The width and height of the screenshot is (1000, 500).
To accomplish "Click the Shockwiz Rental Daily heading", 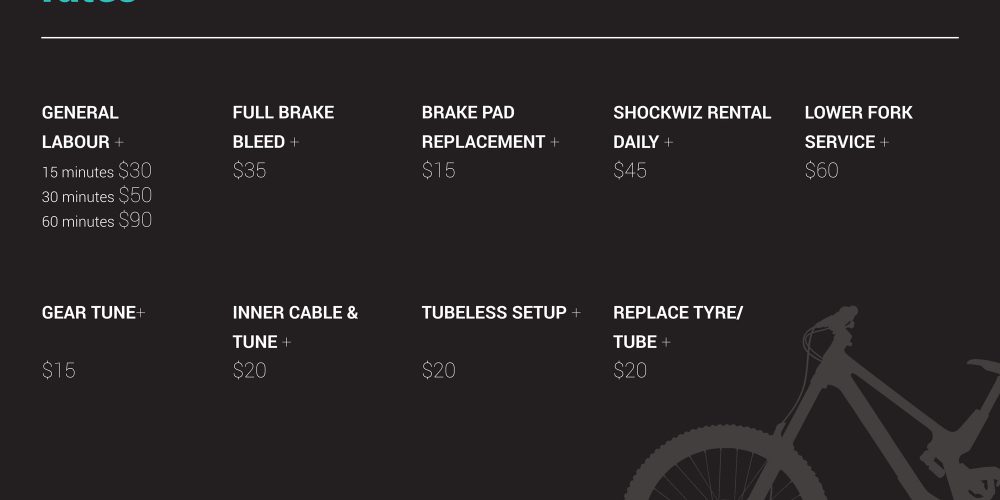I will pos(692,127).
